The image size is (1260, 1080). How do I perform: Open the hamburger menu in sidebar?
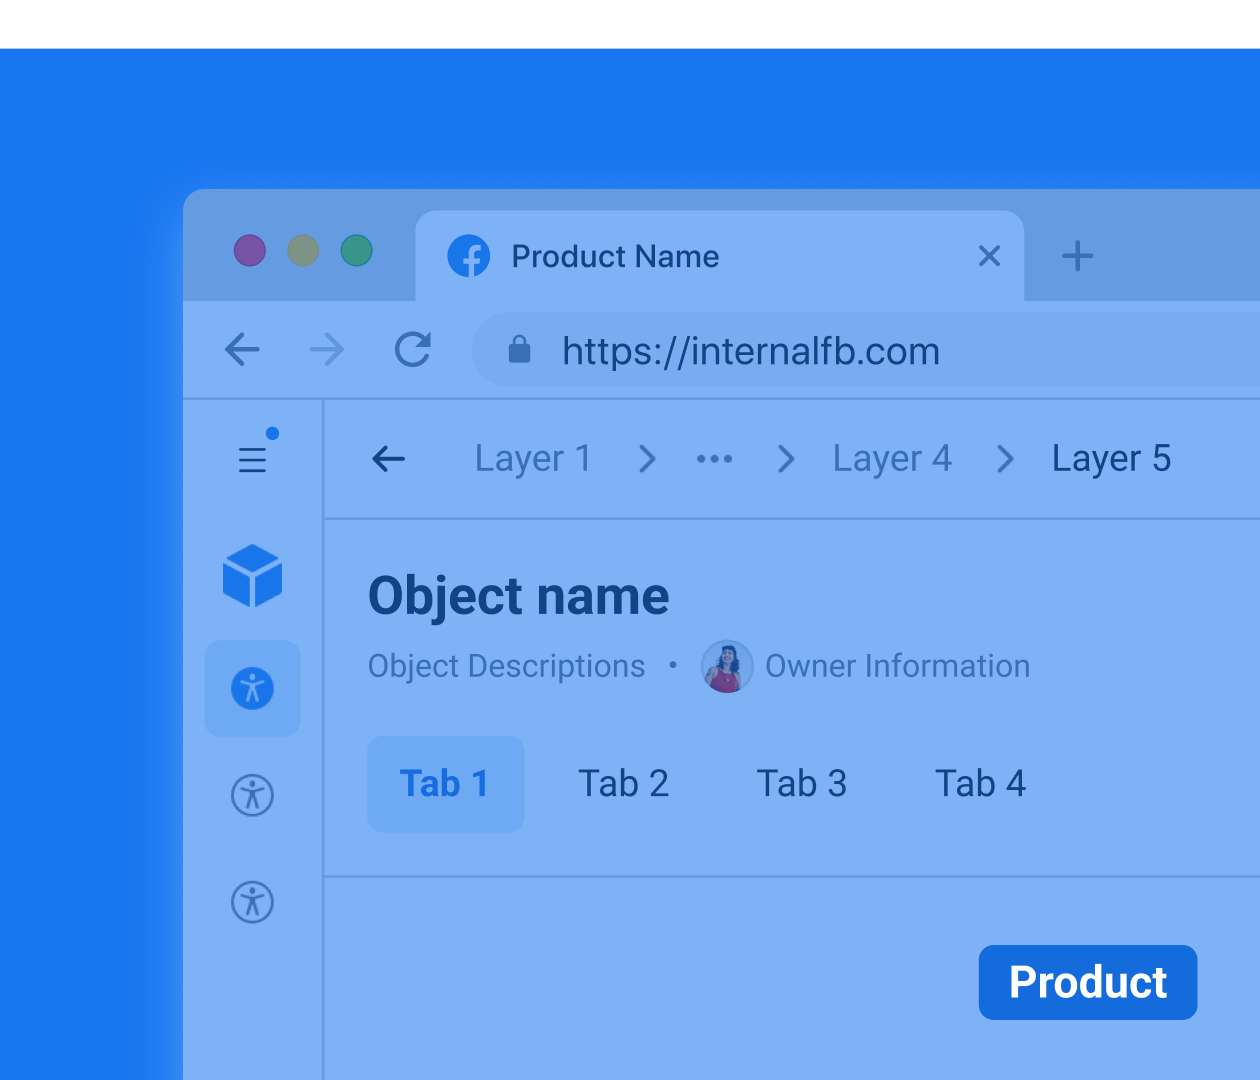click(252, 459)
